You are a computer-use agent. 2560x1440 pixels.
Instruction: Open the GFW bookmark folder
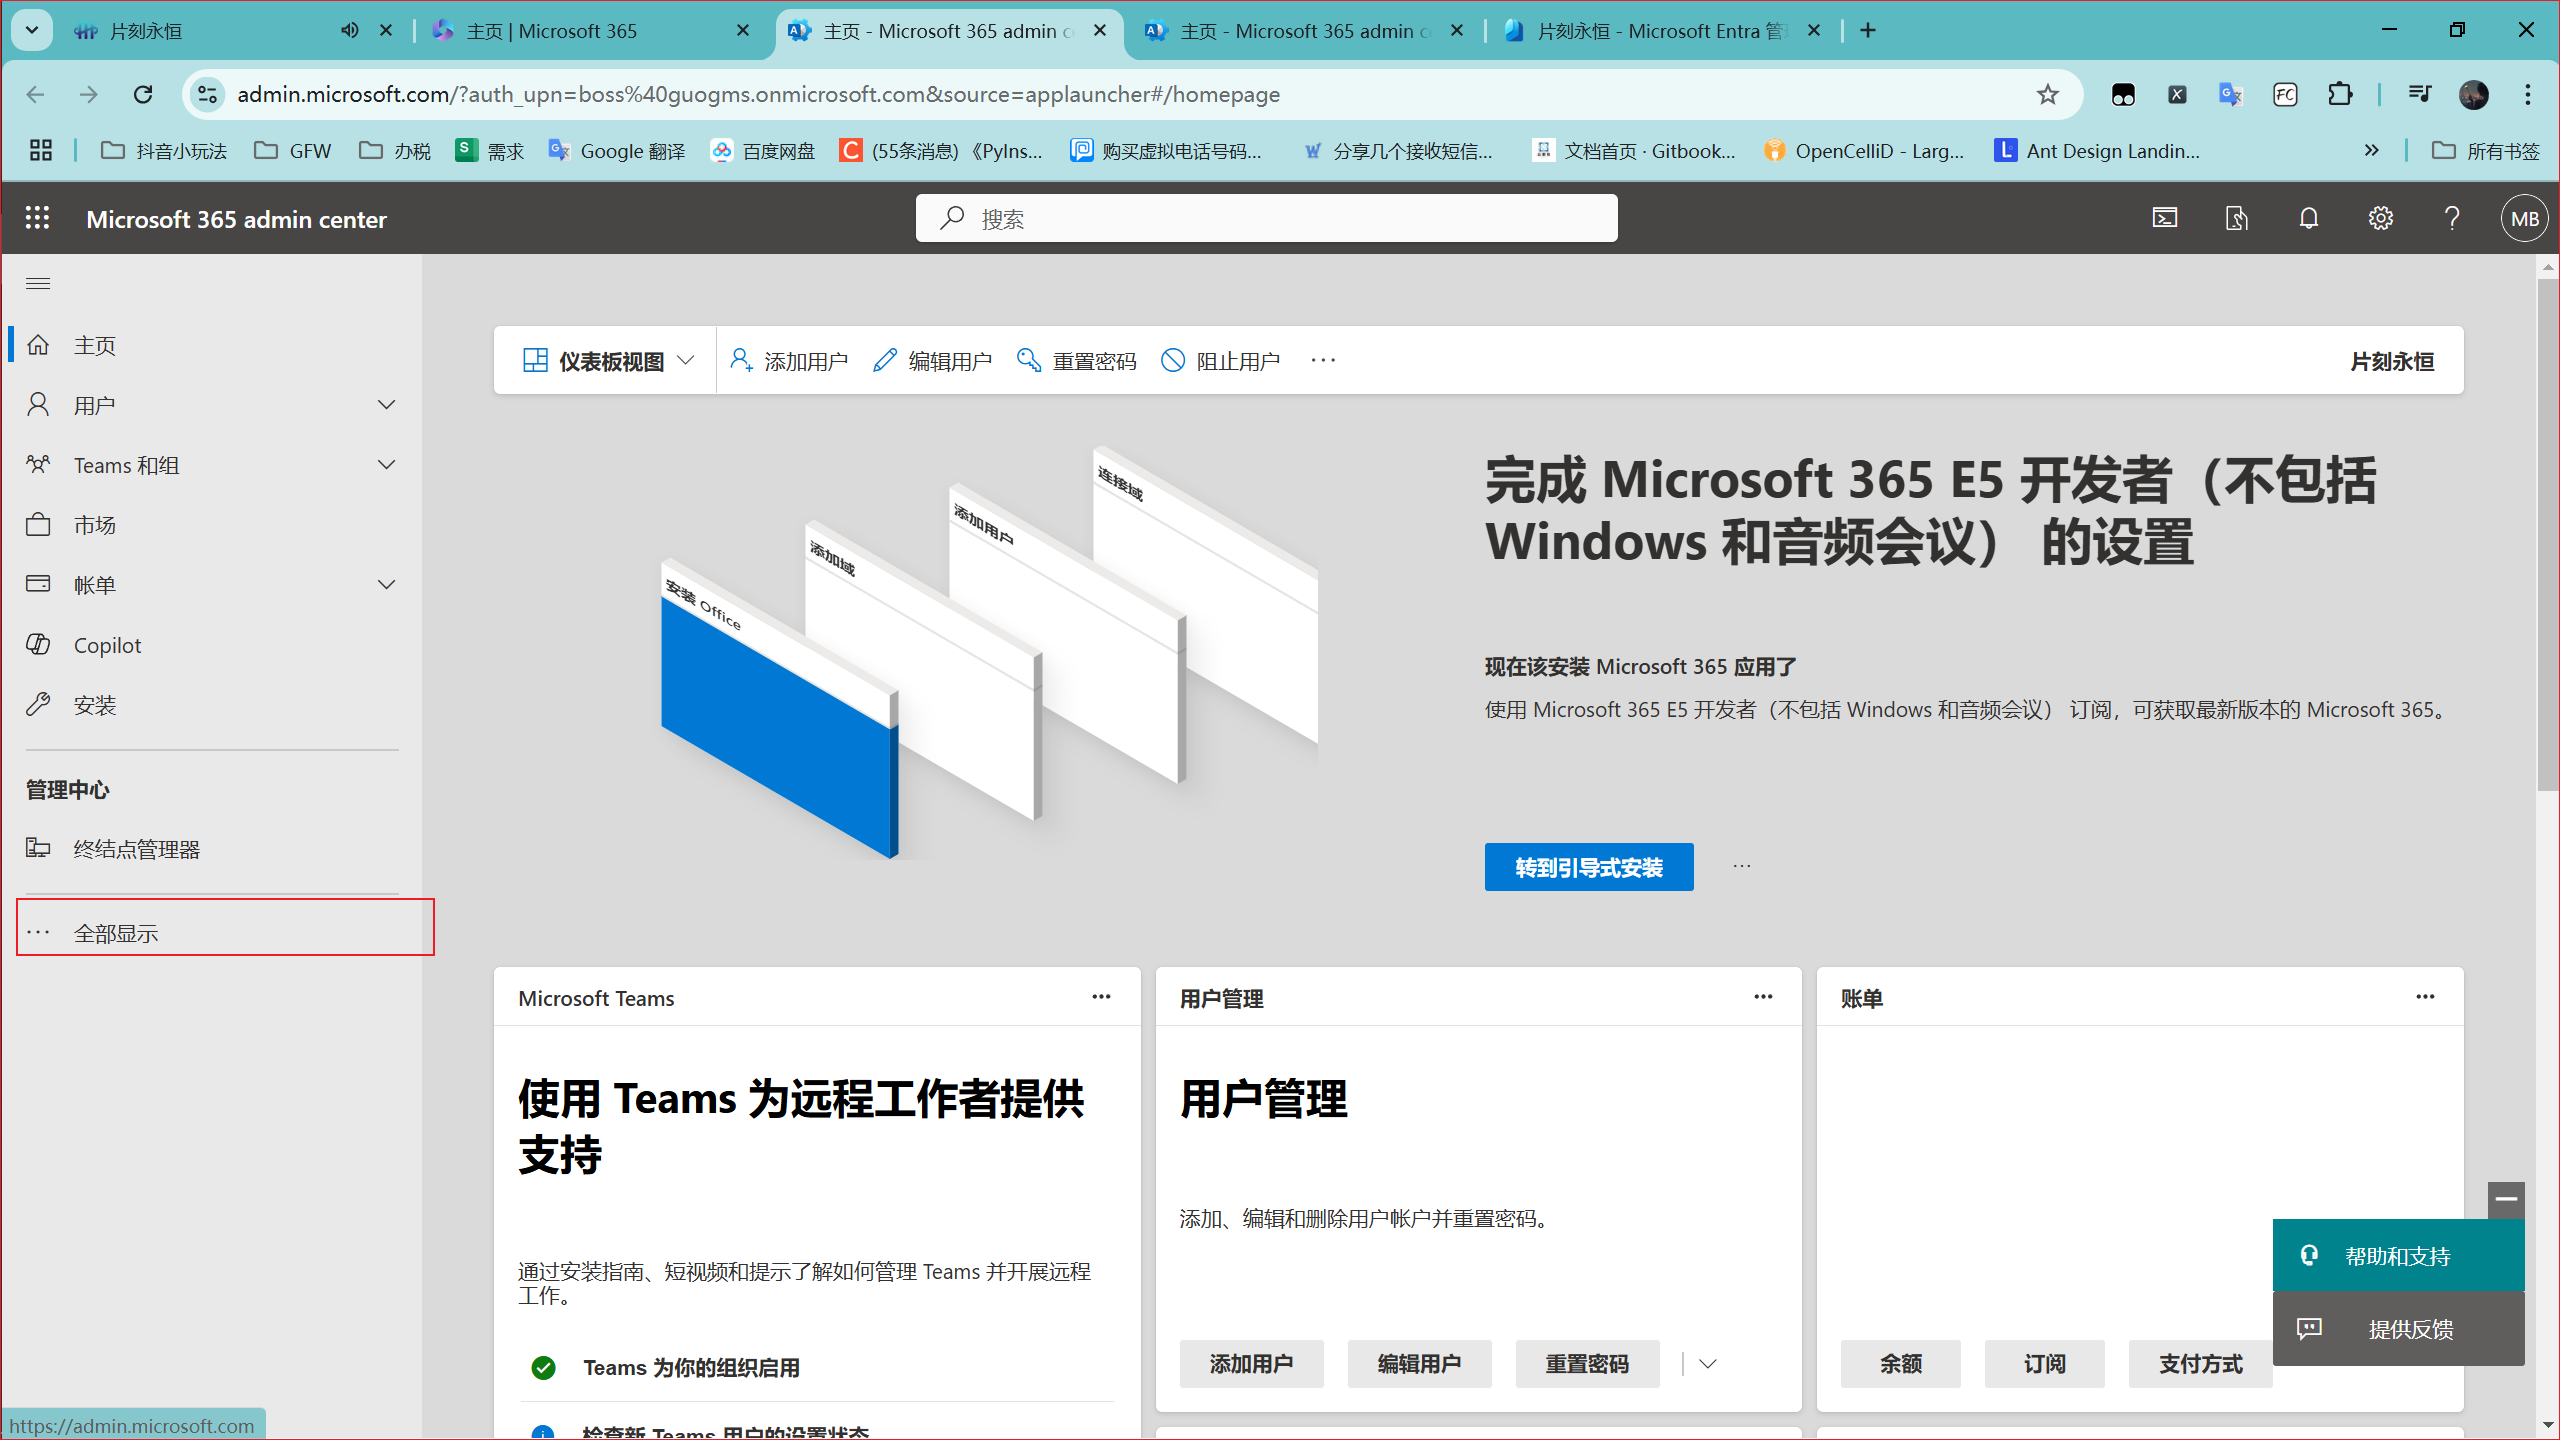coord(292,150)
